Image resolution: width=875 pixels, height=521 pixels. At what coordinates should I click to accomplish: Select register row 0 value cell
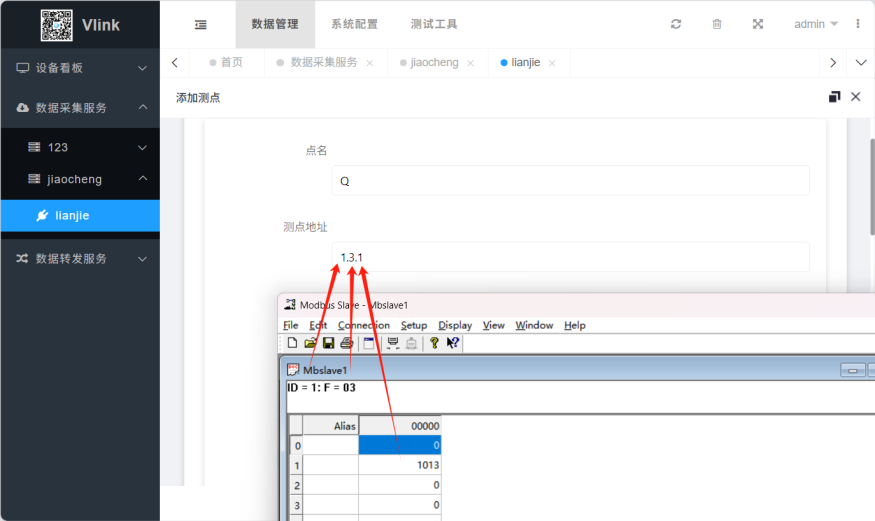point(400,445)
